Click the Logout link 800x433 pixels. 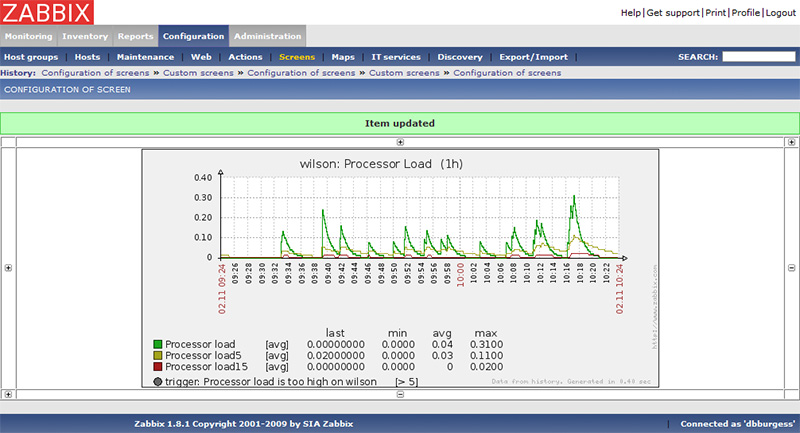tap(781, 13)
